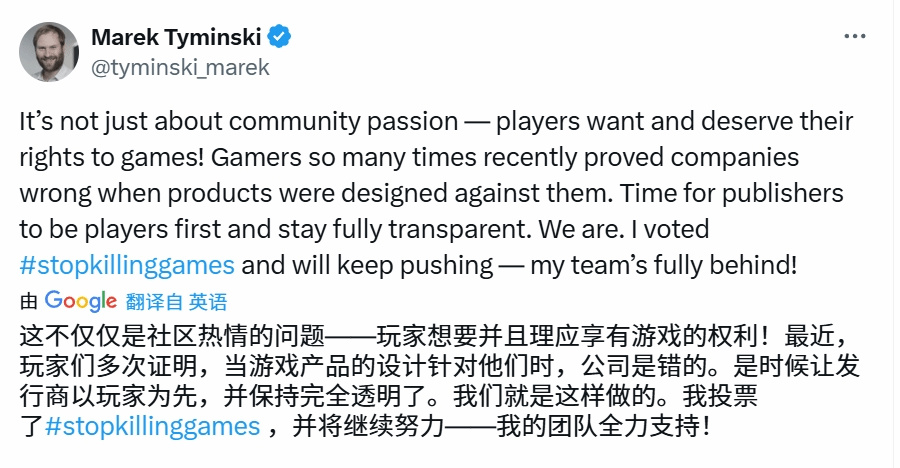Click the Google logo
Image resolution: width=900 pixels, height=468 pixels.
[x=81, y=300]
